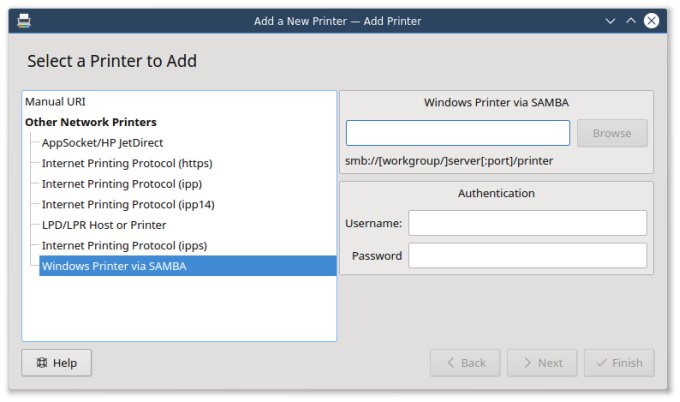The image size is (680, 402).
Task: Focus the Username text field
Action: [527, 223]
